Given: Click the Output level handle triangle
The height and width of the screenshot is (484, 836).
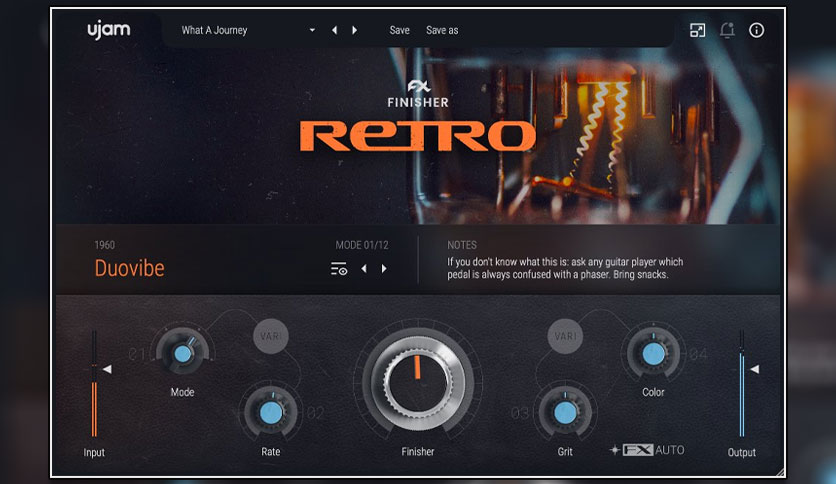Looking at the screenshot, I should 754,369.
